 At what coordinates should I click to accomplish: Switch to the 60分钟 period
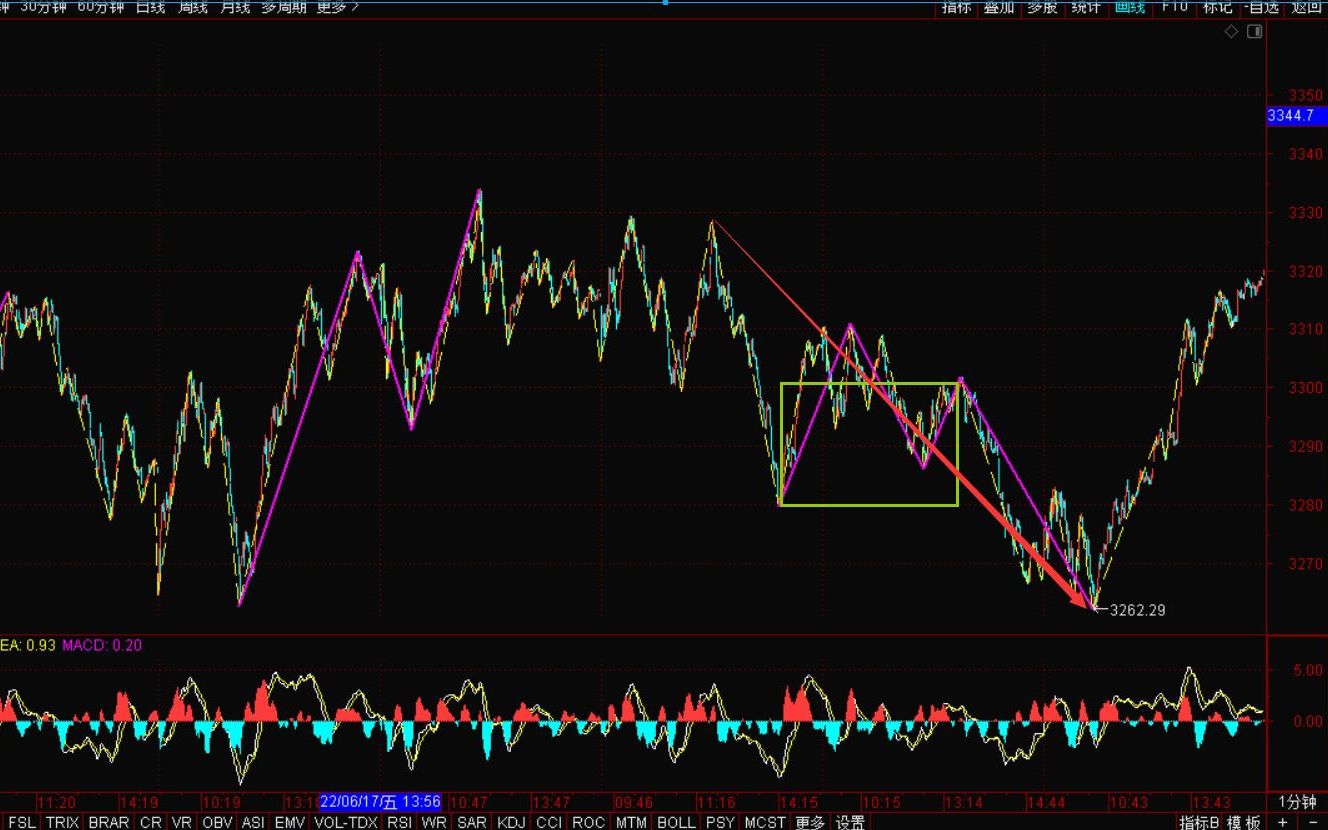tap(101, 6)
